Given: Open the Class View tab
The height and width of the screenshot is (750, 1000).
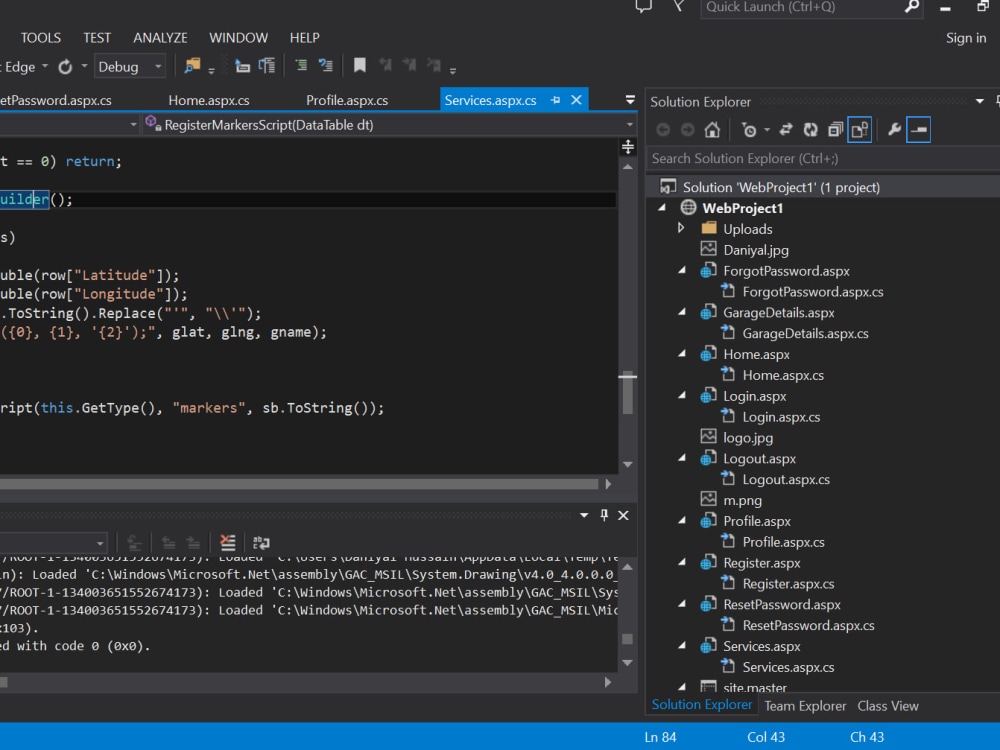Looking at the screenshot, I should (x=888, y=705).
